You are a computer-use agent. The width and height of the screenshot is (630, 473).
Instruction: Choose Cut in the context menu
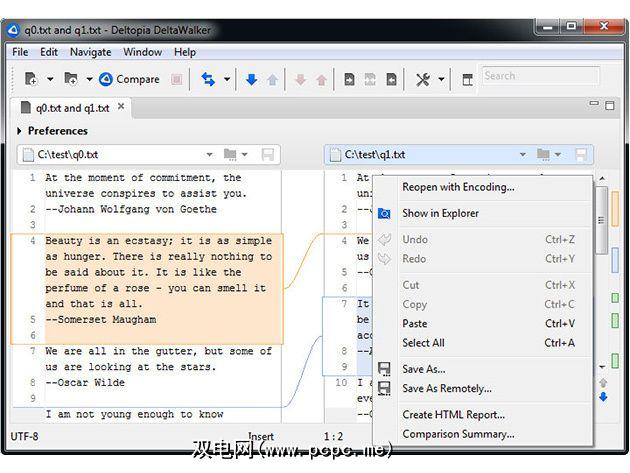point(483,285)
